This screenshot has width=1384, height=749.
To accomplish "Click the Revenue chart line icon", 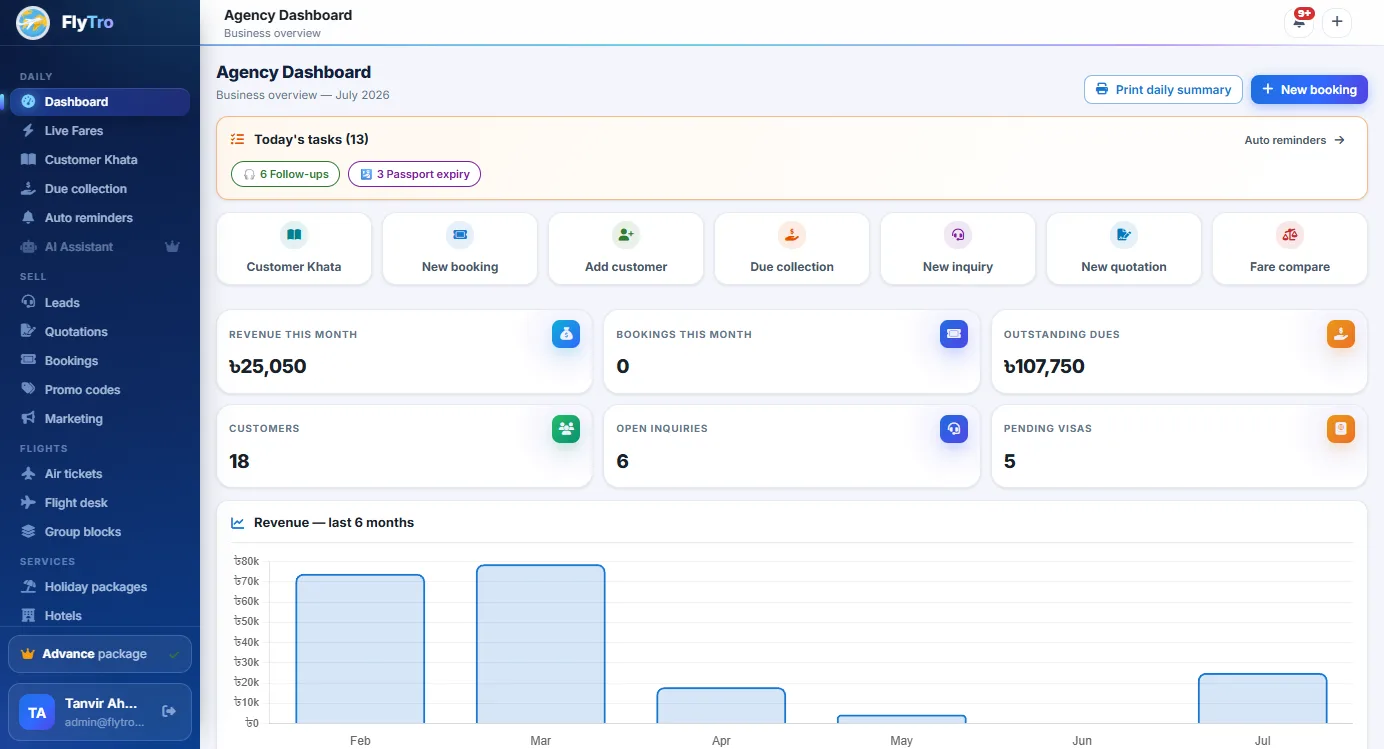I will pyautogui.click(x=238, y=523).
